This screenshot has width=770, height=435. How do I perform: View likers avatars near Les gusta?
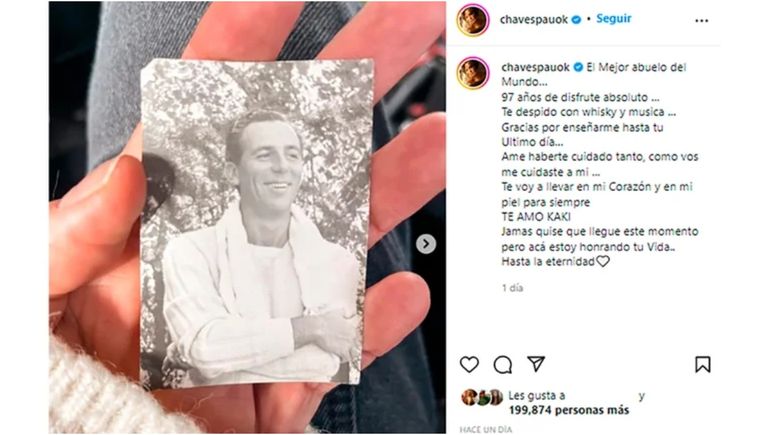(482, 397)
